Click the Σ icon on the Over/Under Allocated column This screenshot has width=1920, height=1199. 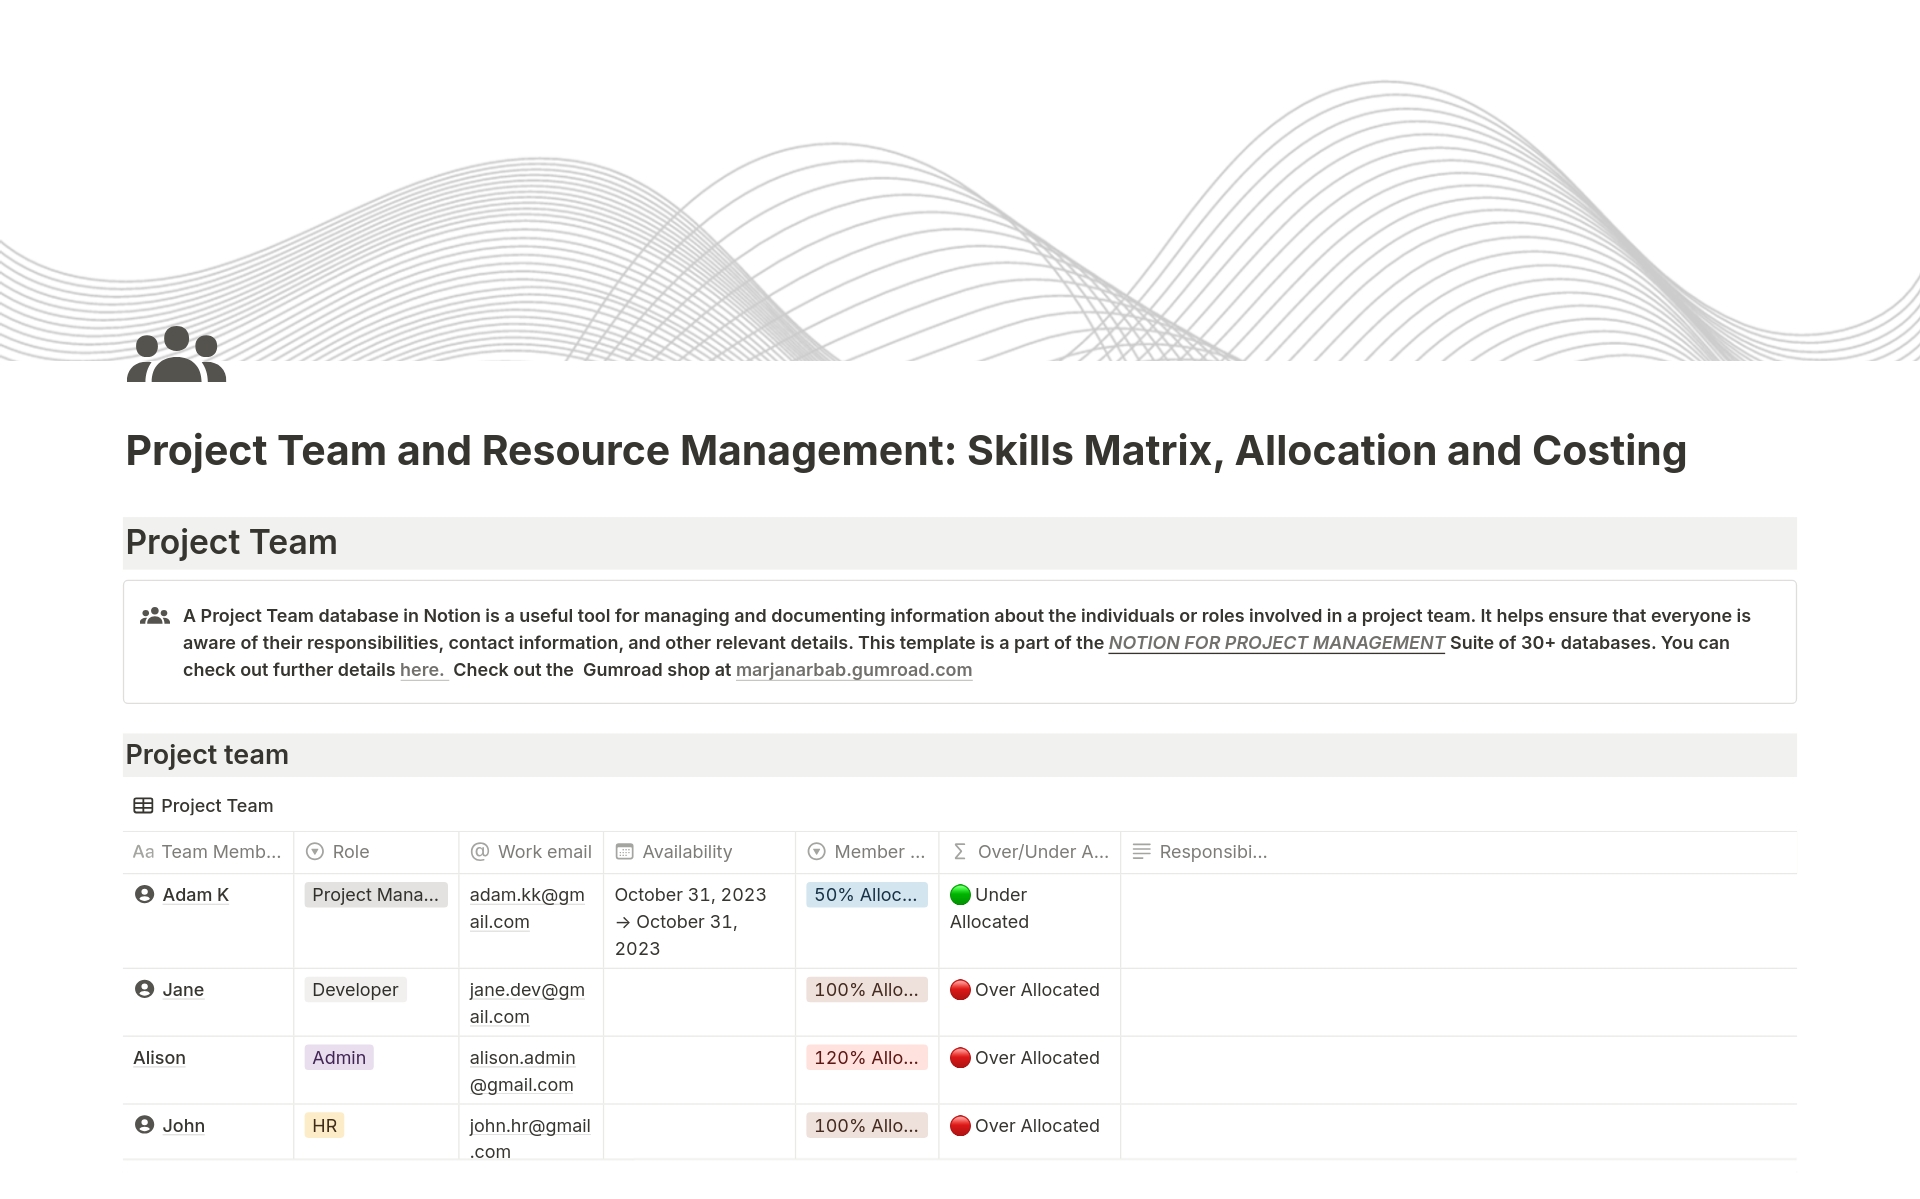click(958, 852)
